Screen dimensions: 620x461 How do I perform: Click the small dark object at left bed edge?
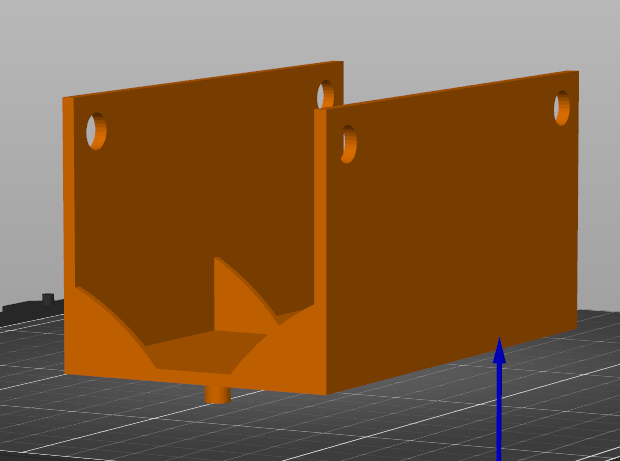point(47,299)
